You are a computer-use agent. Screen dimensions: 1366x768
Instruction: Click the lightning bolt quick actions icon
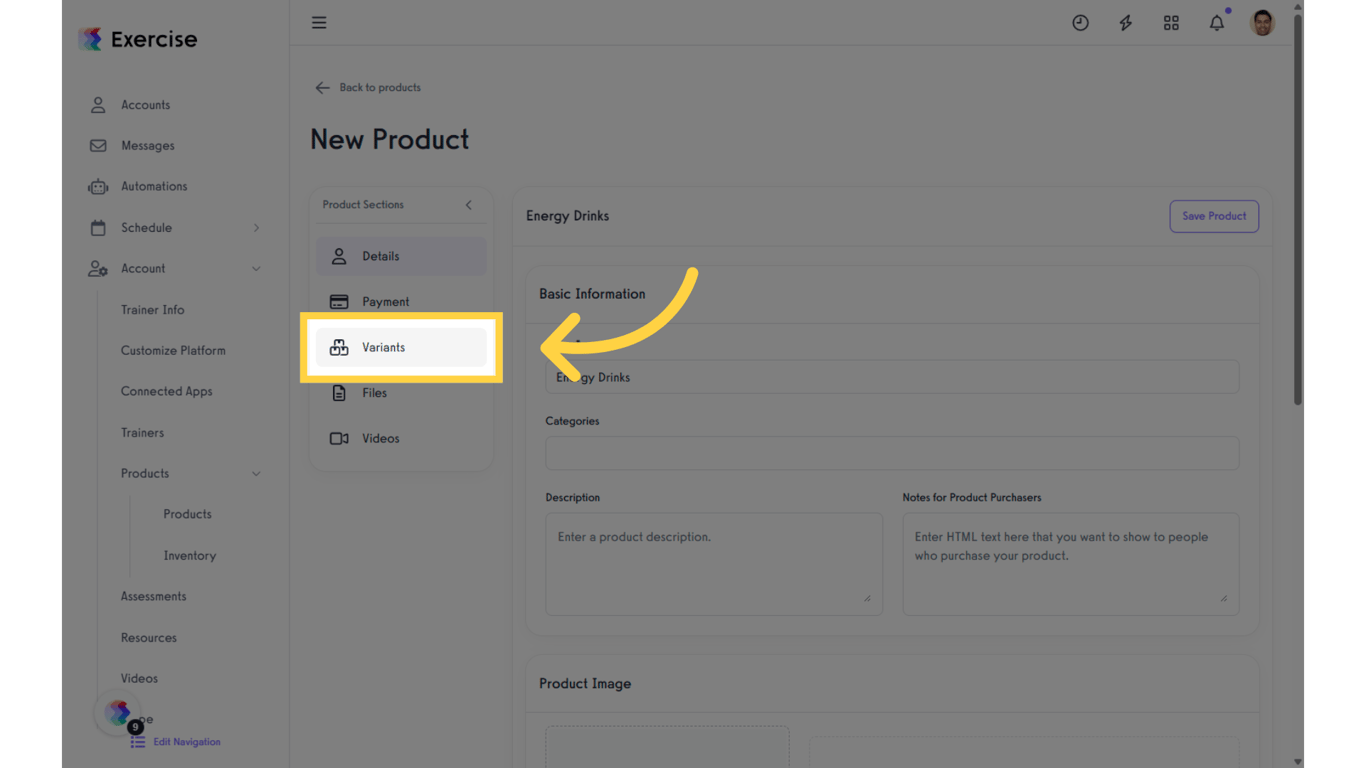point(1126,23)
